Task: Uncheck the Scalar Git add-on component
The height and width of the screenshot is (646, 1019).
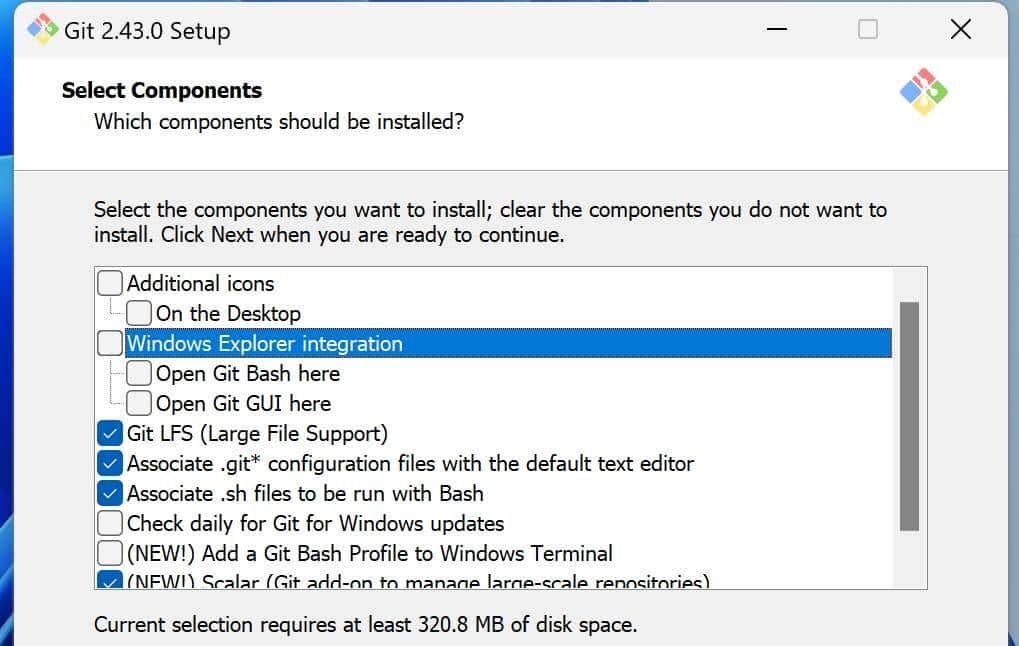Action: tap(109, 583)
